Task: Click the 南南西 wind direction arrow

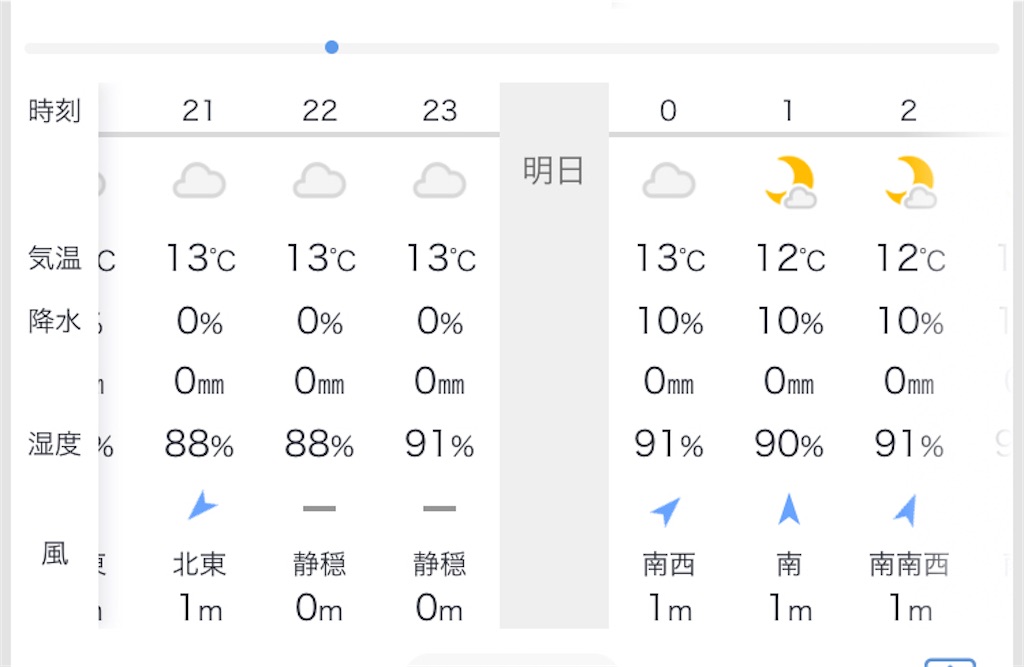Action: (906, 510)
